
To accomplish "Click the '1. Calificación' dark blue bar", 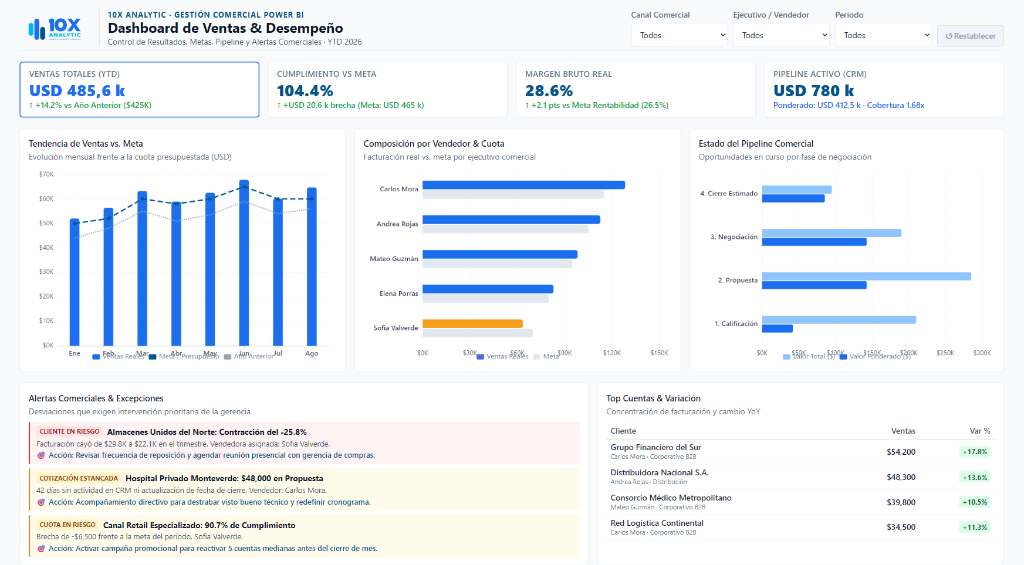I will click(x=777, y=329).
